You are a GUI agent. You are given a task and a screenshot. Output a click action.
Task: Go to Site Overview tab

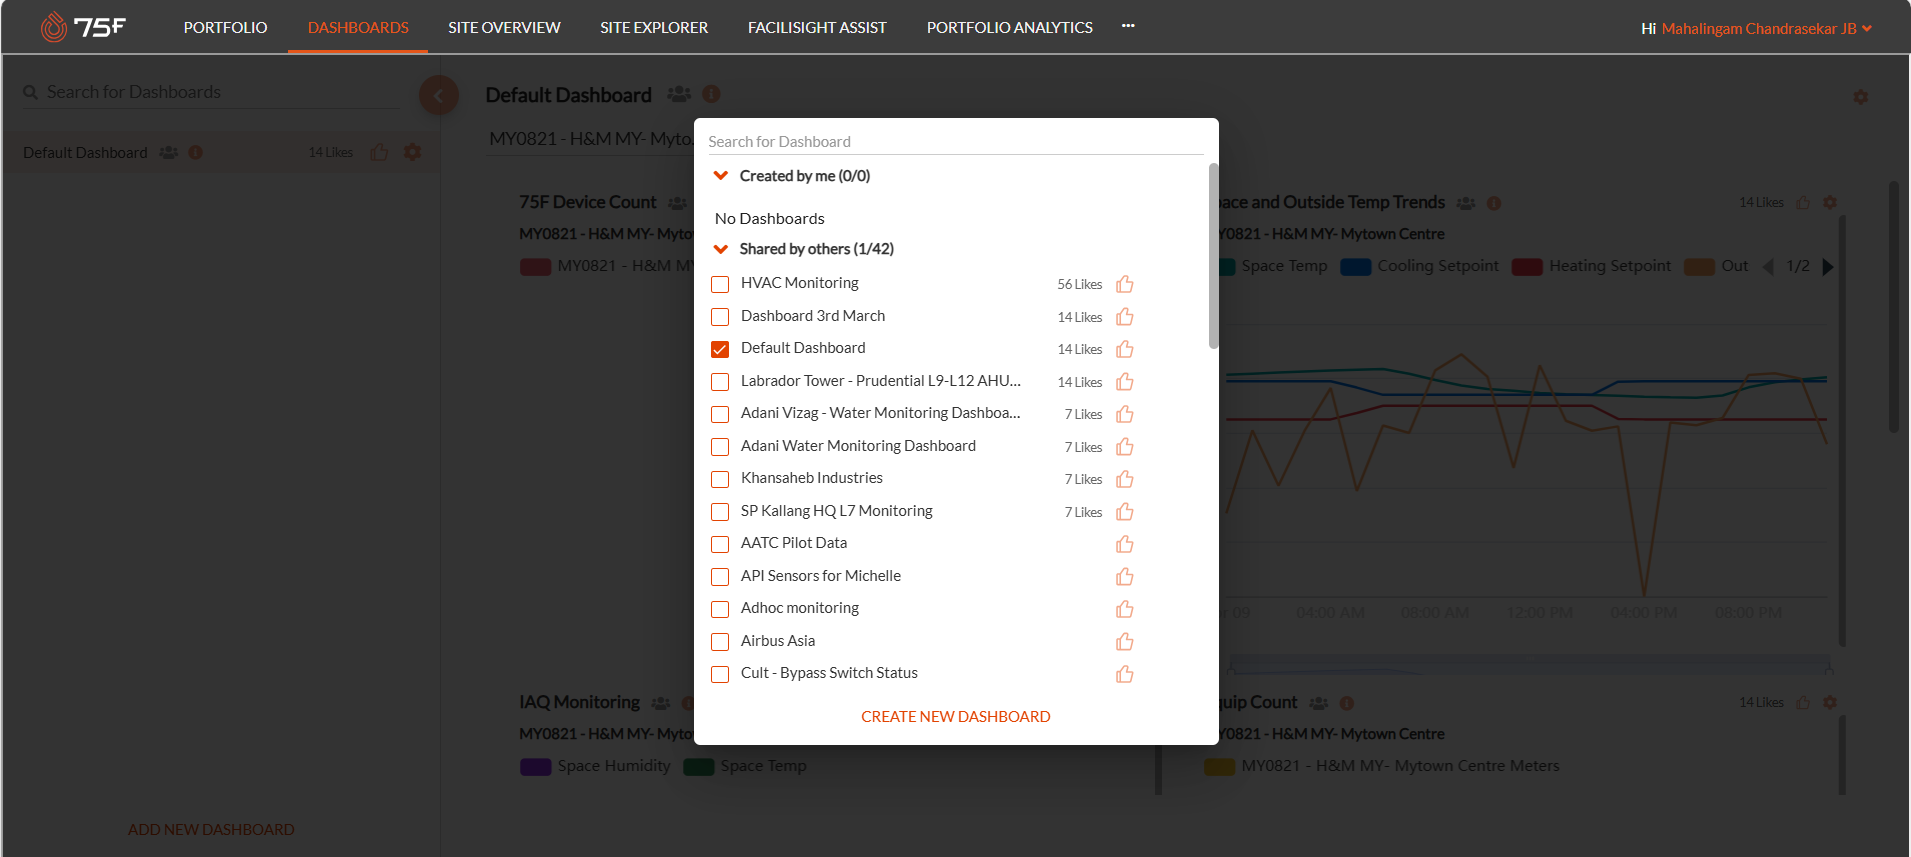504,27
